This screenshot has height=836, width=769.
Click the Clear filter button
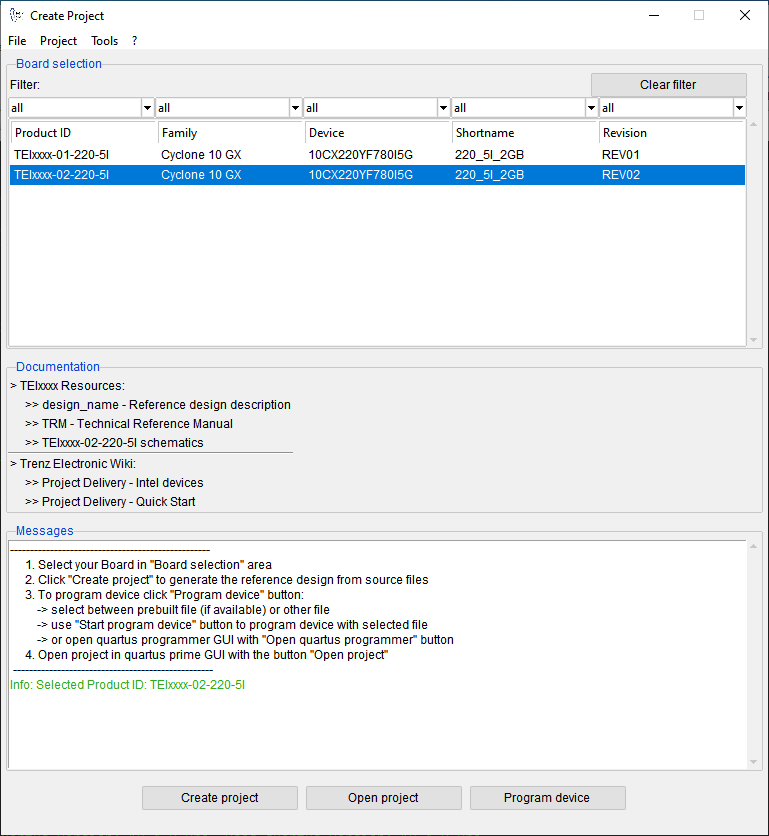[x=668, y=85]
